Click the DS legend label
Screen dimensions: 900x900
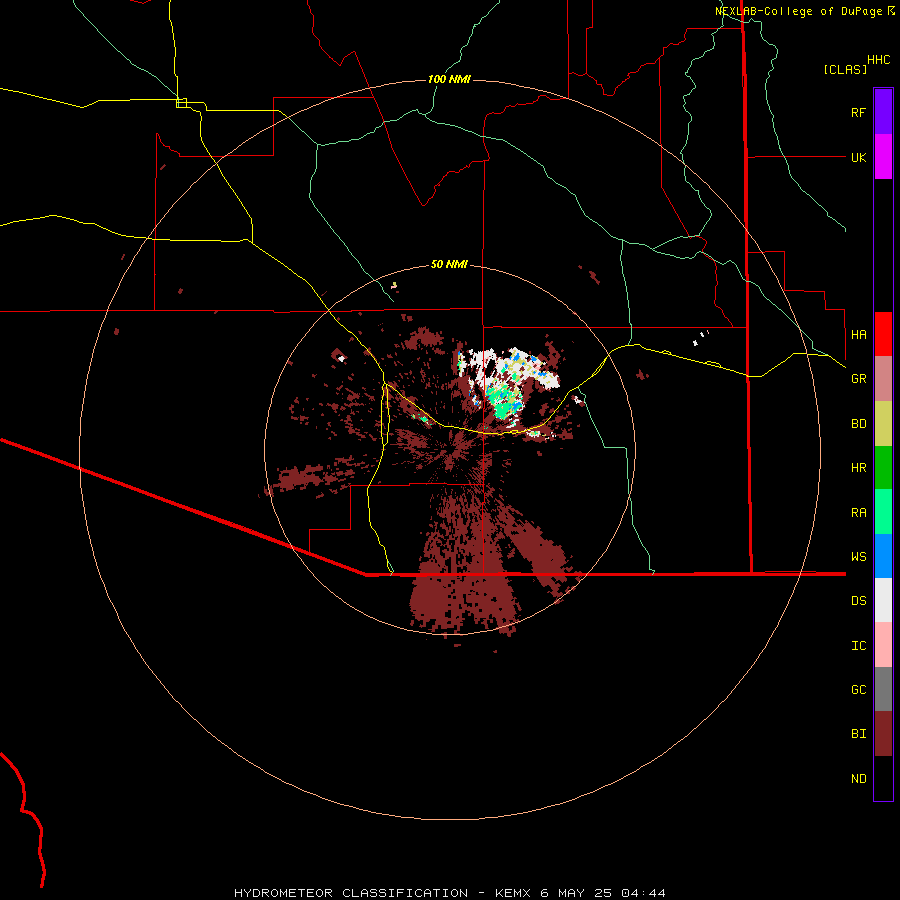(858, 601)
